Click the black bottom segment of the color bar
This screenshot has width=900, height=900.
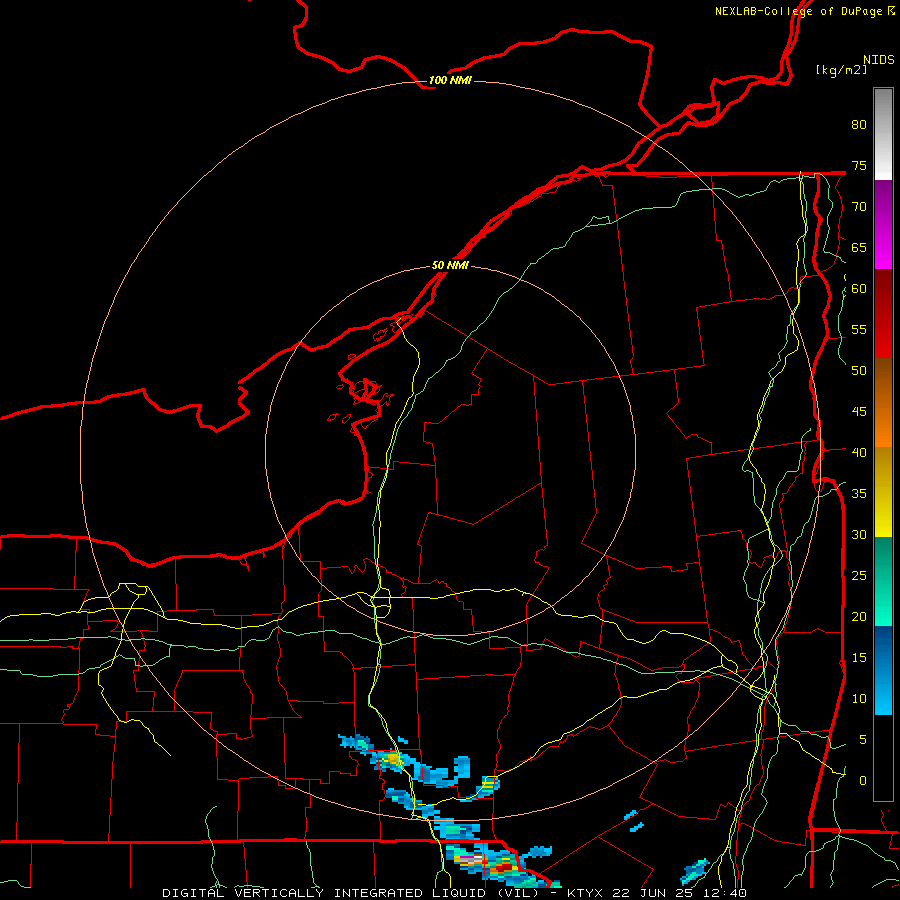883,758
